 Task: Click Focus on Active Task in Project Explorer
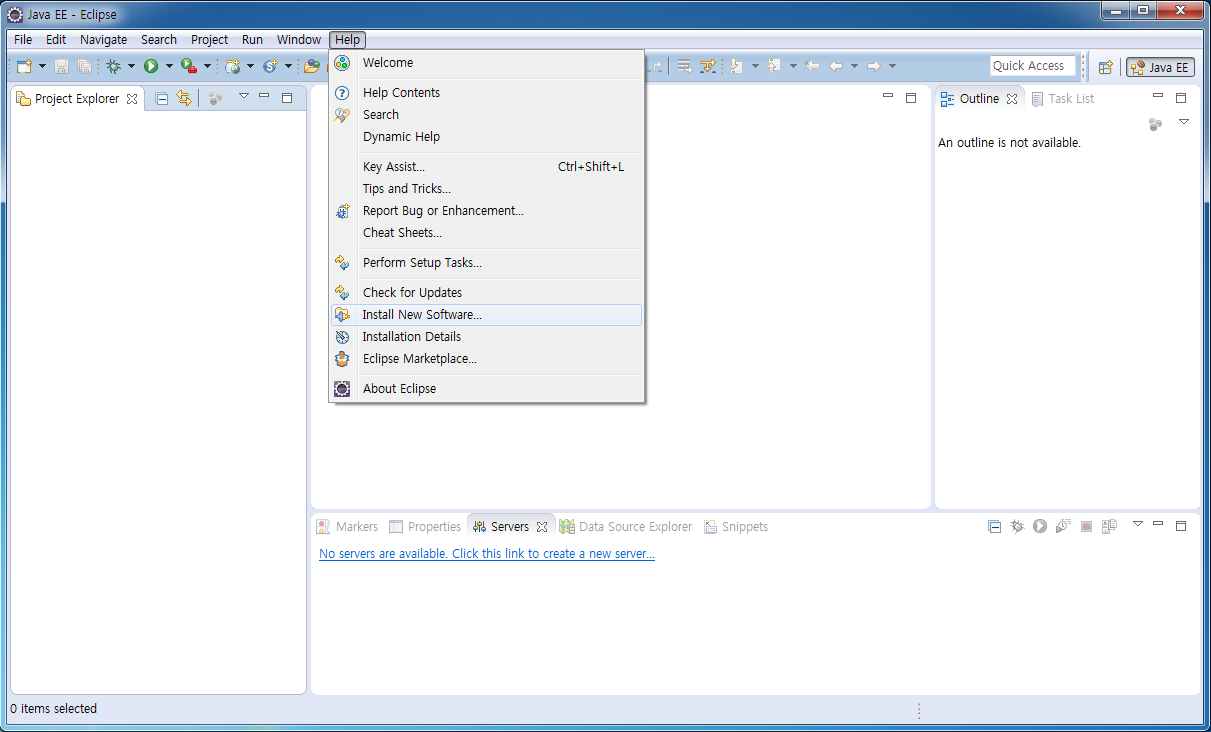pos(215,98)
